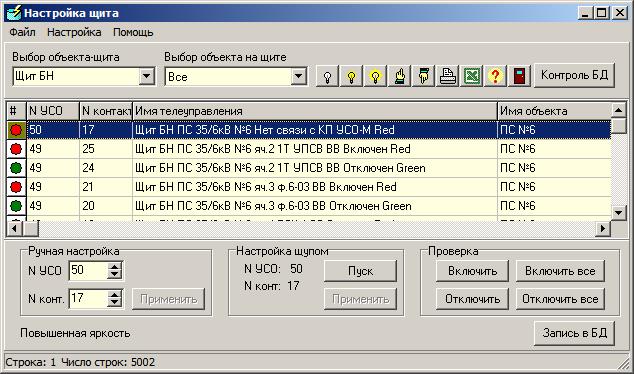The height and width of the screenshot is (374, 634).
Task: Click the red indicator of row 49 contact 25
Action: [16, 149]
